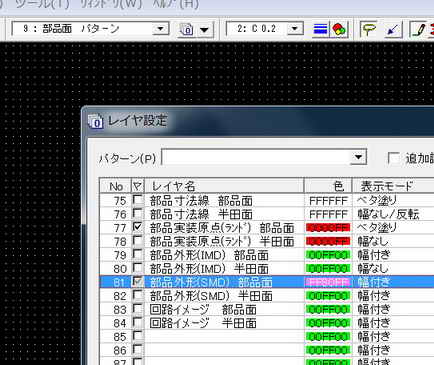This screenshot has width=434, height=365.
Task: Check the box for layer 83 回路イメージ
Action: tap(137, 309)
